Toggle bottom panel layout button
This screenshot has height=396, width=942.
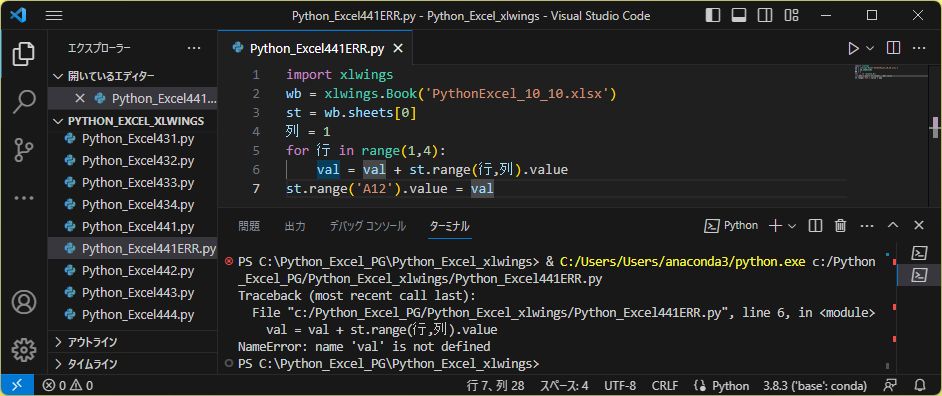click(739, 16)
